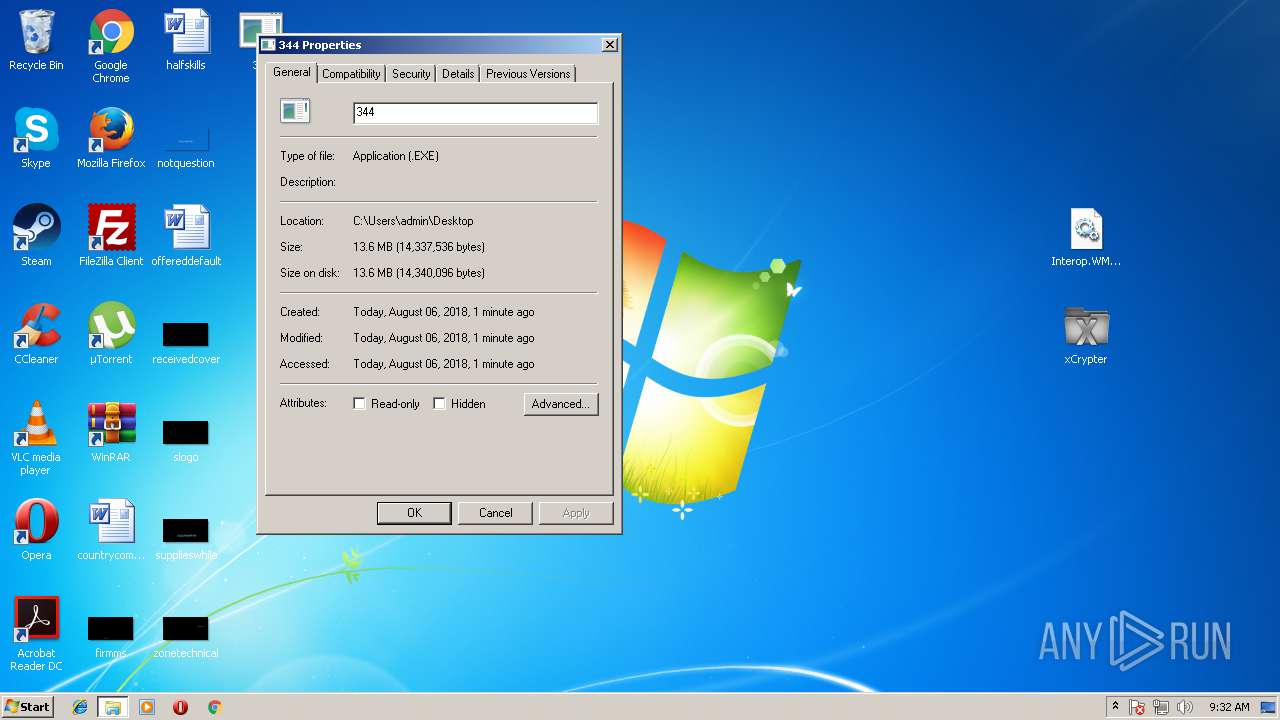Launch Skype from the desktop shortcut
The height and width of the screenshot is (720, 1280).
pos(36,139)
